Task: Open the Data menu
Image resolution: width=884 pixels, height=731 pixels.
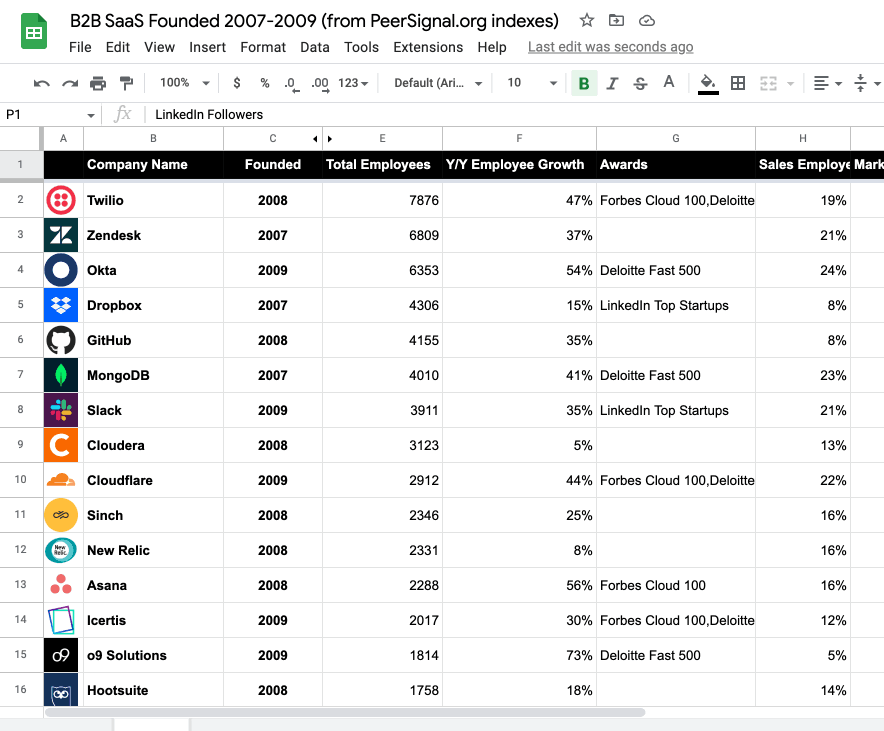Action: (x=315, y=47)
